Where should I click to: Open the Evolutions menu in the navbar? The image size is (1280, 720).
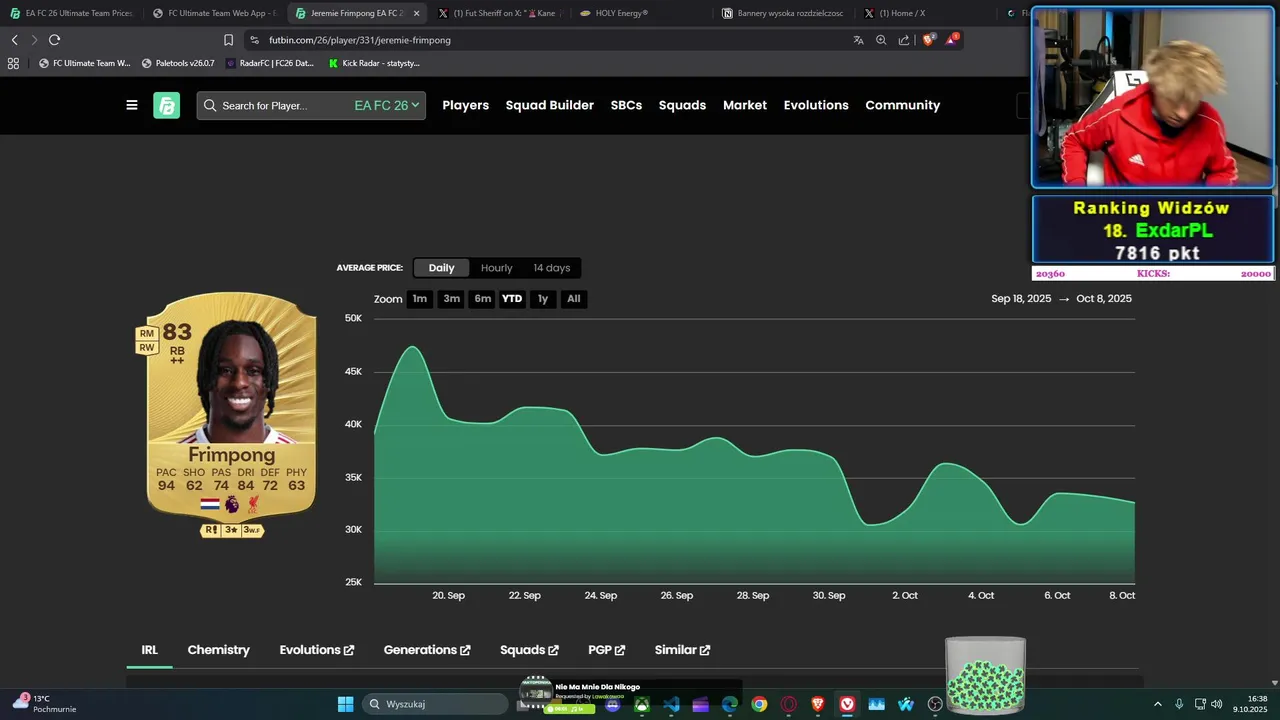816,105
